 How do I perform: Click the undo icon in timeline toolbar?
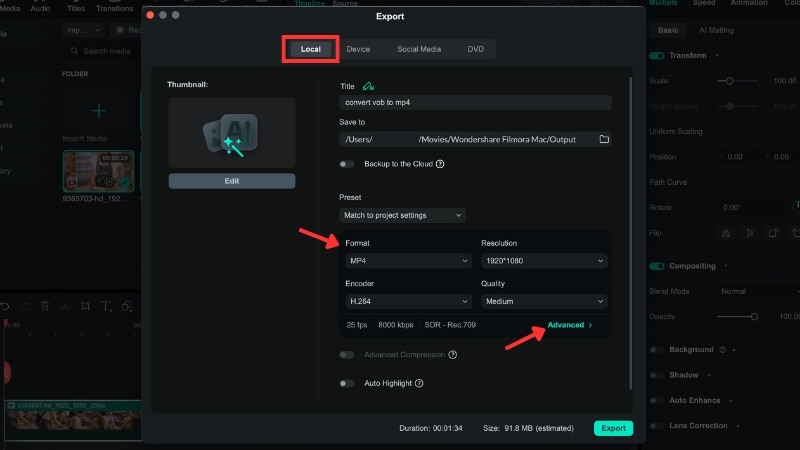coord(5,306)
